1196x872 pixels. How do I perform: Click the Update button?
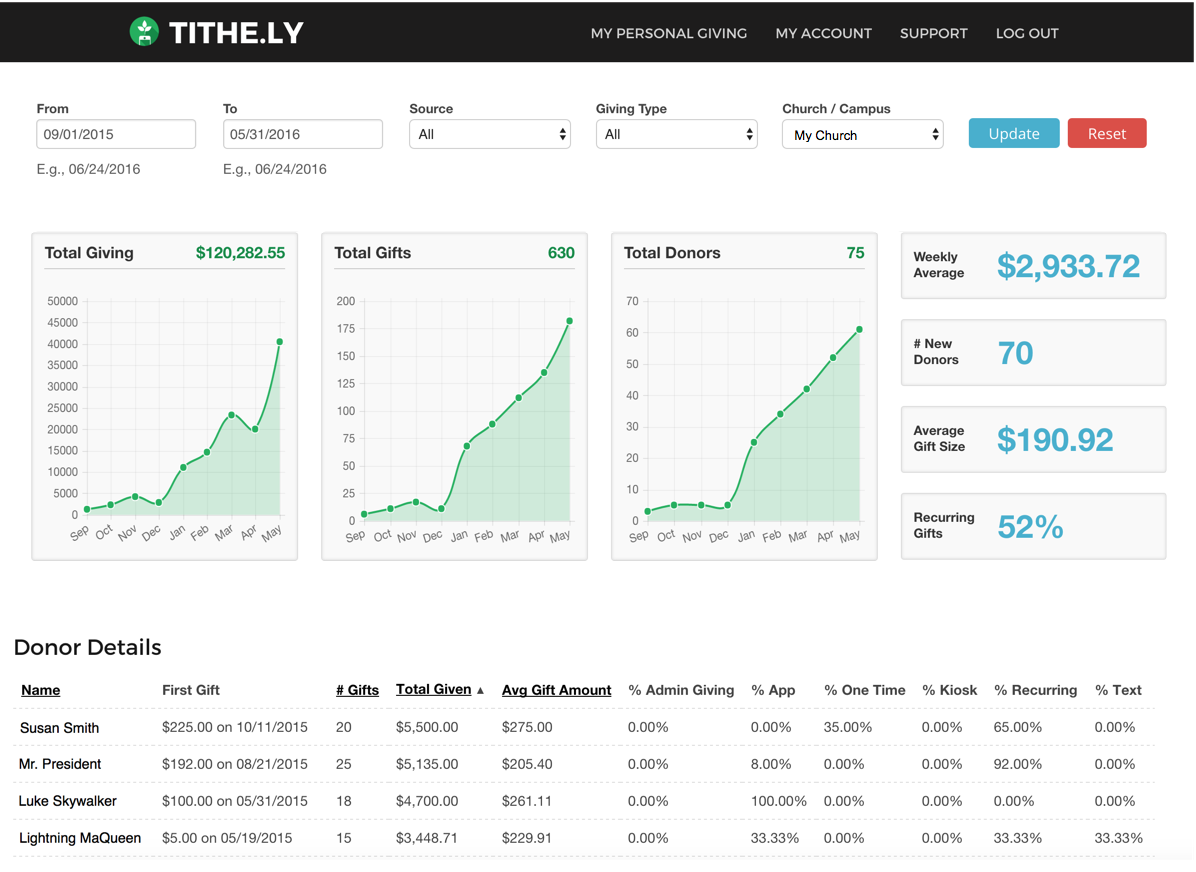[1013, 133]
